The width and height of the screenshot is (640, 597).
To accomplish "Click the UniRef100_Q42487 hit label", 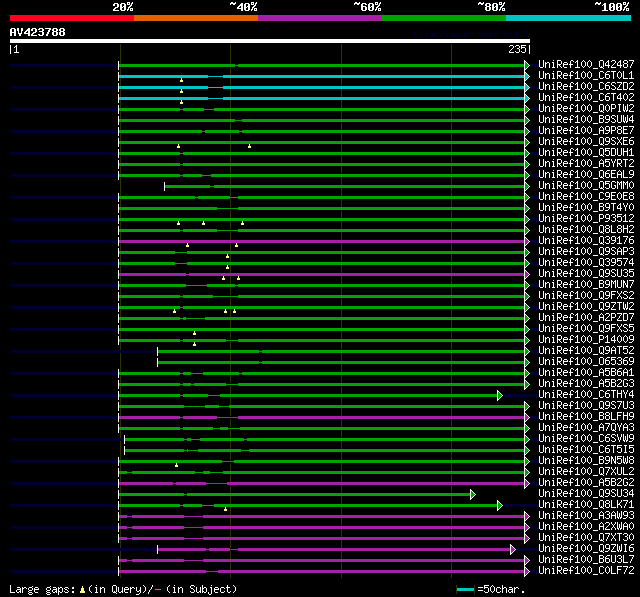I will tap(586, 64).
